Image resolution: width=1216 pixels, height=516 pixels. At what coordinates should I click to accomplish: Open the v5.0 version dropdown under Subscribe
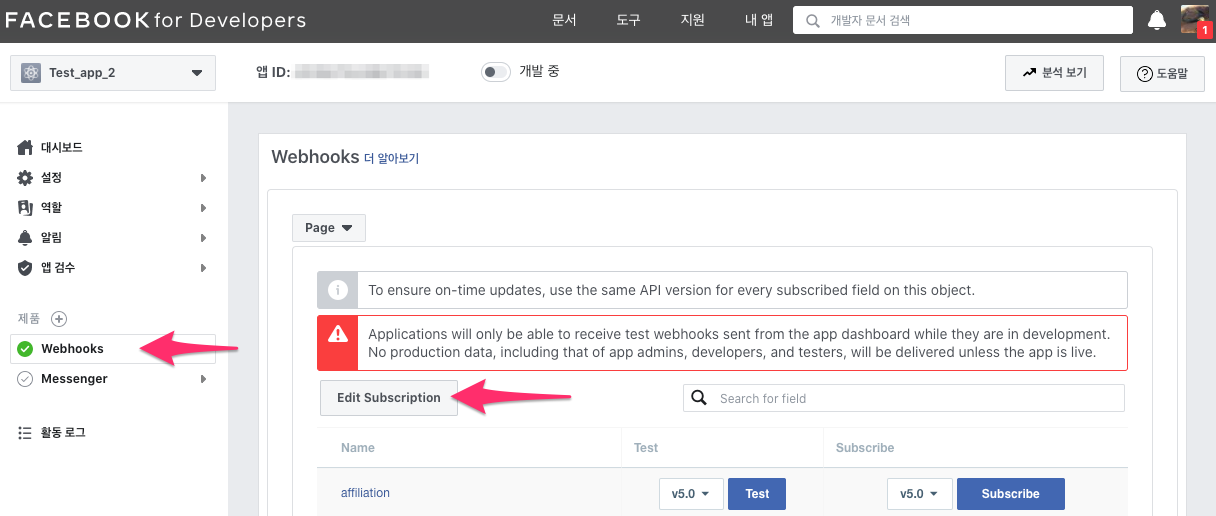919,494
